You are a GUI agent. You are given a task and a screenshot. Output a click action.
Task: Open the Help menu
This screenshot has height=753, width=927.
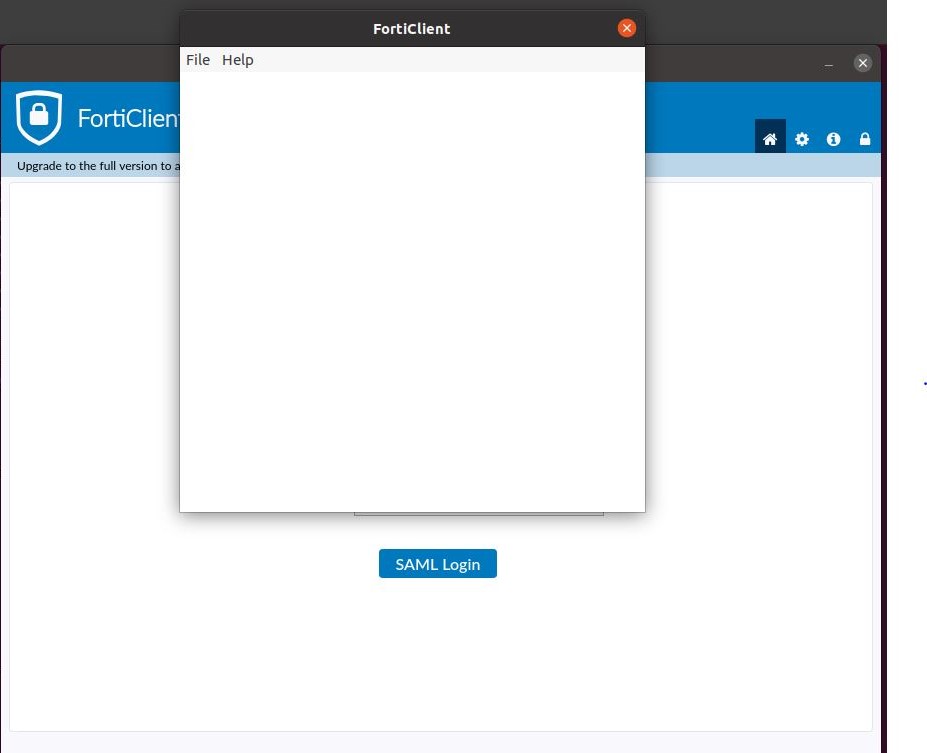point(237,60)
